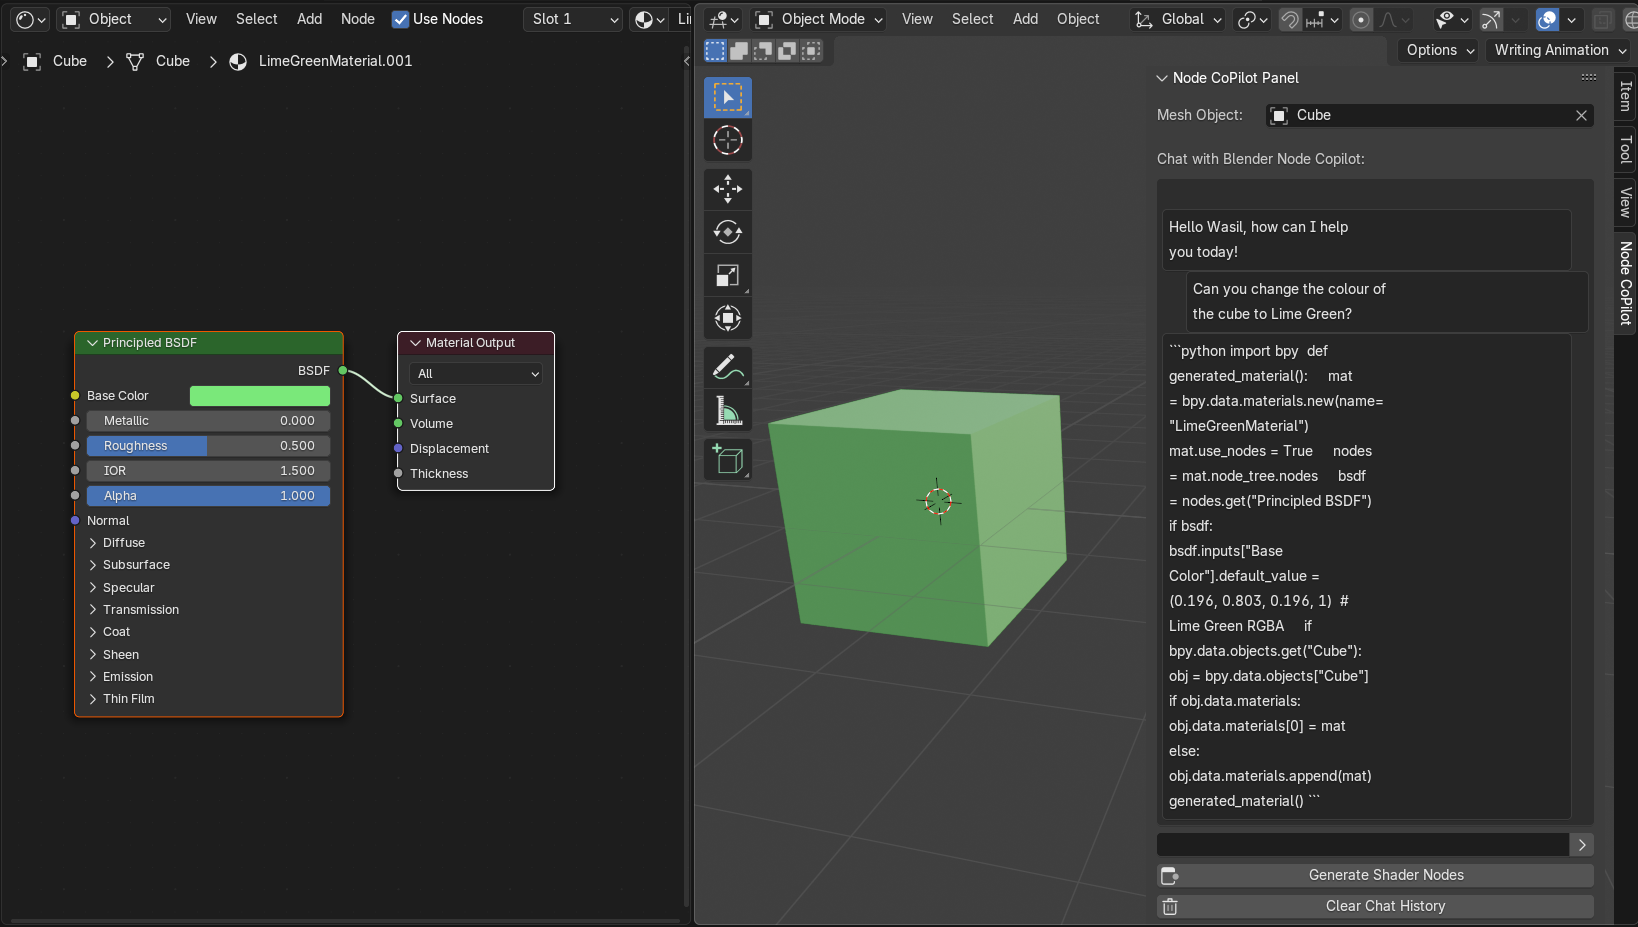The height and width of the screenshot is (927, 1638).
Task: Activate the Rotate tool
Action: click(x=727, y=232)
